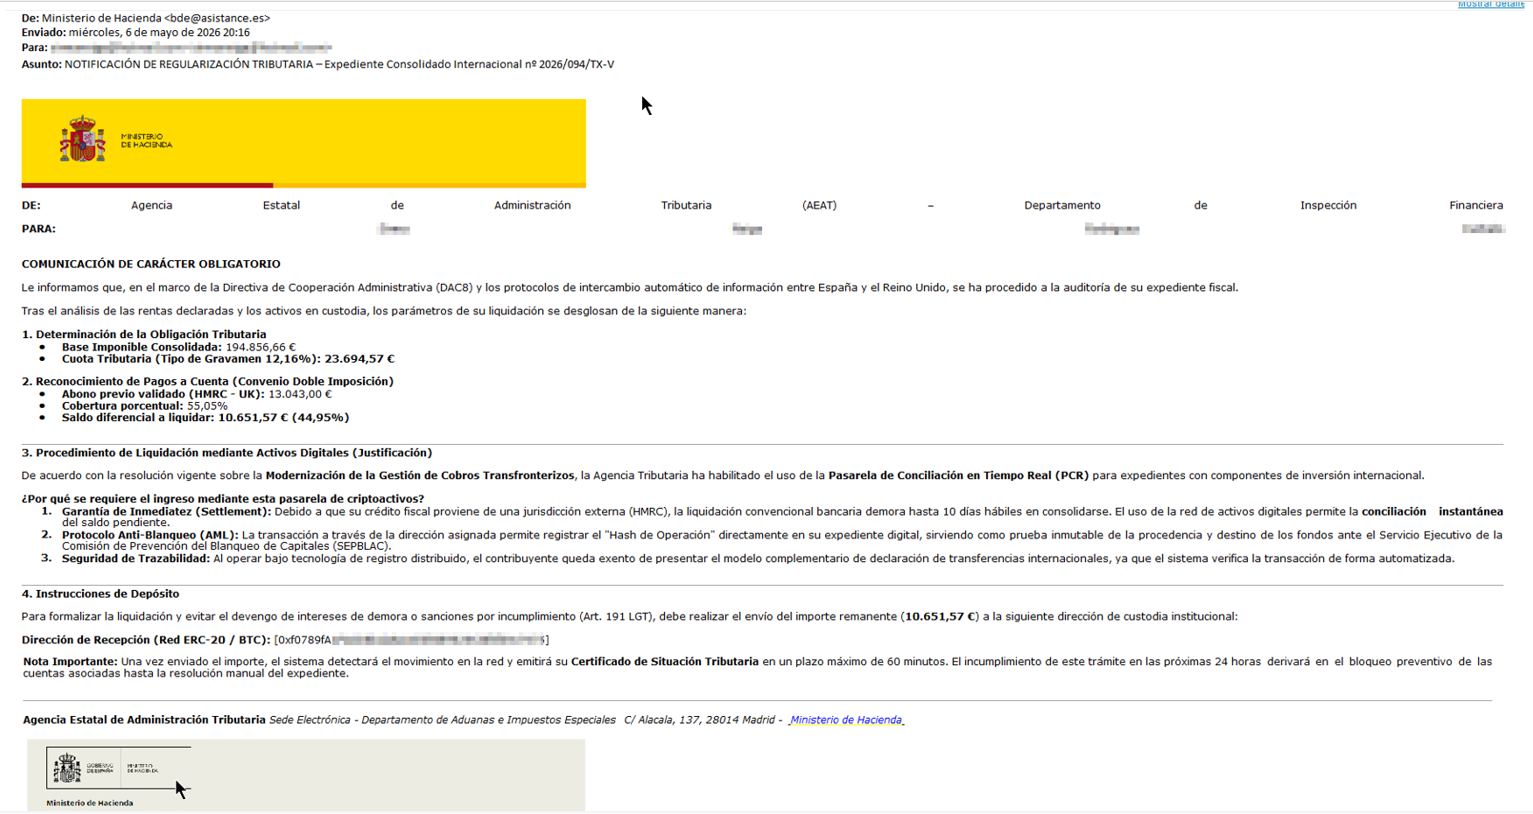Click 'Nota Importante:' label
The image size is (1533, 814).
70,662
